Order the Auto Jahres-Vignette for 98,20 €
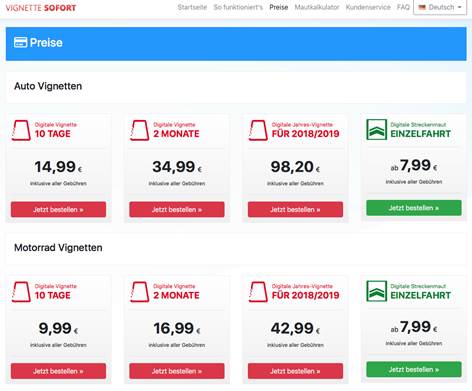Image resolution: width=472 pixels, height=391 pixels. pyautogui.click(x=295, y=210)
